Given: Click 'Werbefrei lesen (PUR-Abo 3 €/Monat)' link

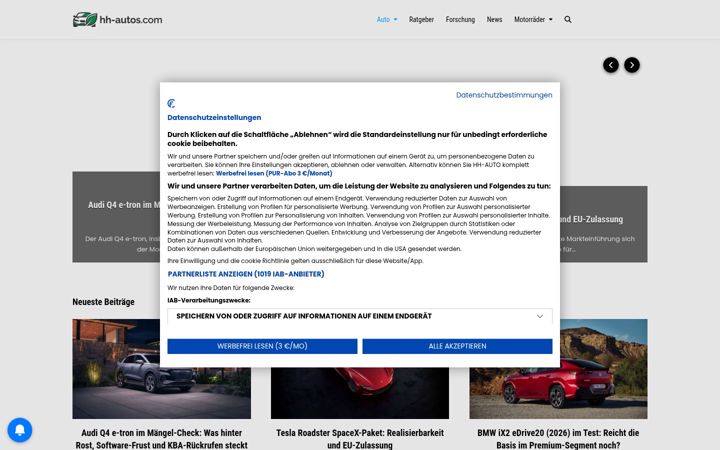Looking at the screenshot, I should 274,173.
